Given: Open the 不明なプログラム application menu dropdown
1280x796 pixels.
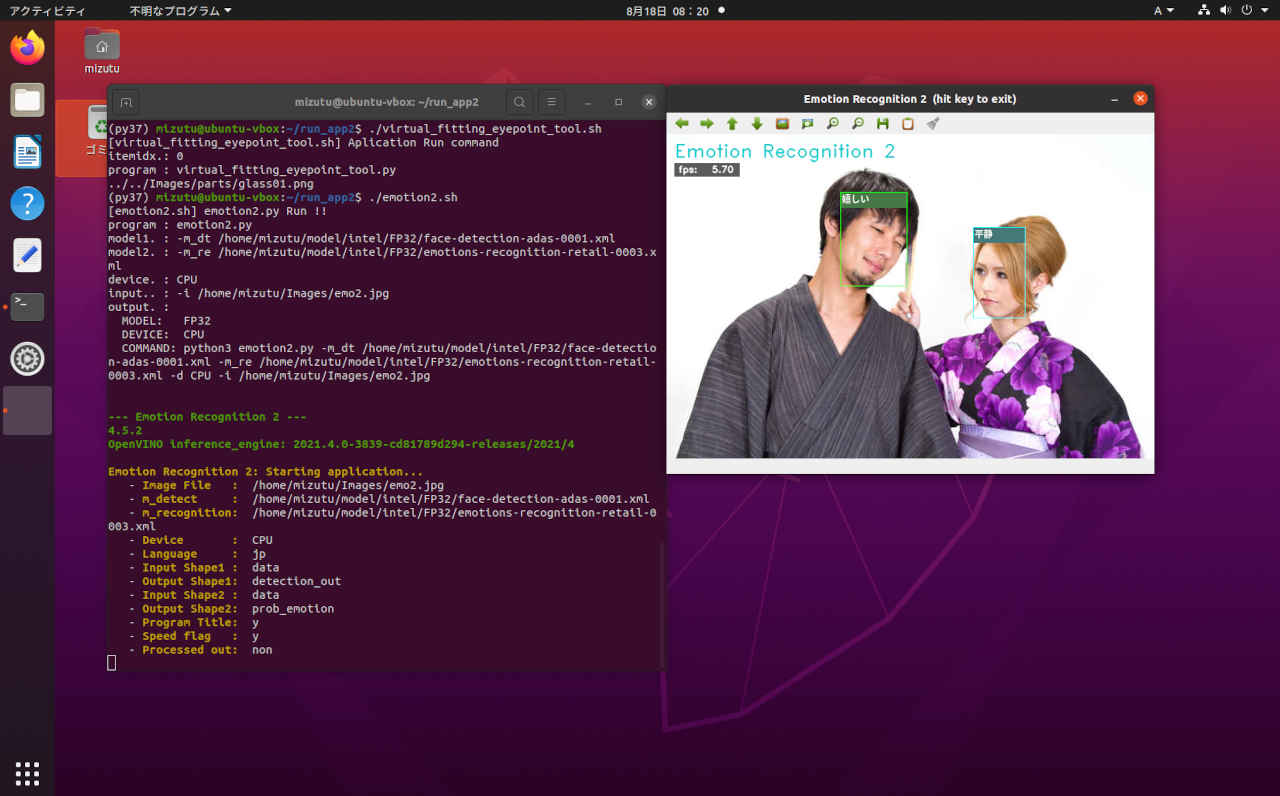Looking at the screenshot, I should click(x=180, y=10).
